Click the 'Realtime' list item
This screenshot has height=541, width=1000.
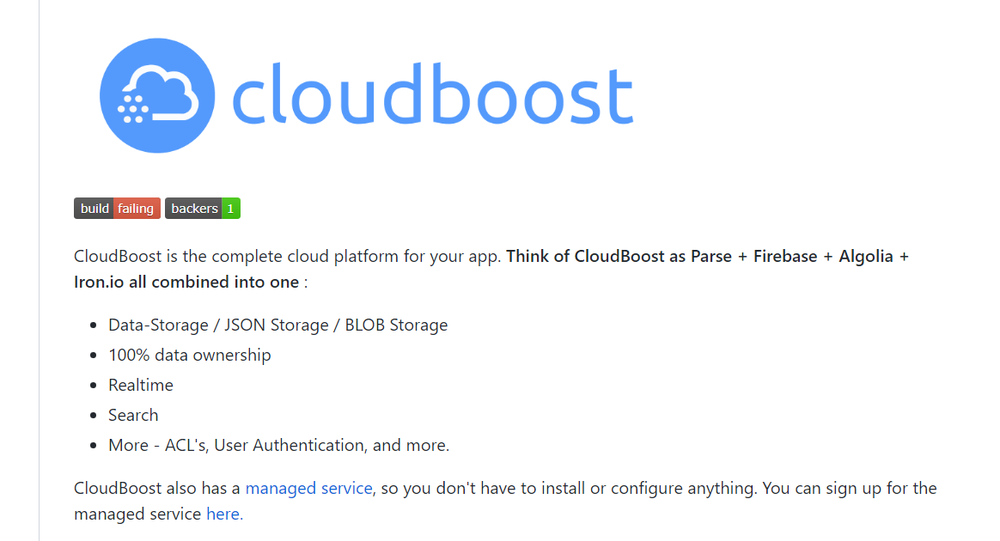141,385
